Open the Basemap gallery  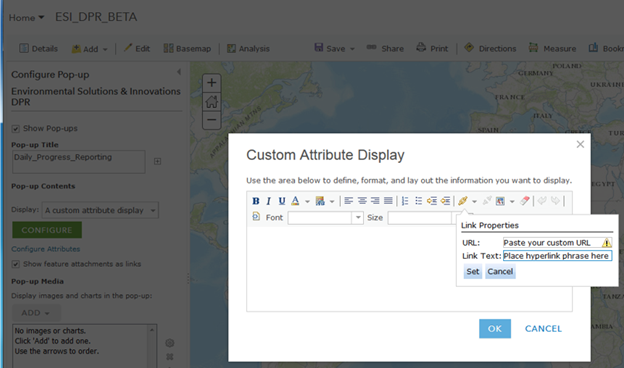click(187, 49)
